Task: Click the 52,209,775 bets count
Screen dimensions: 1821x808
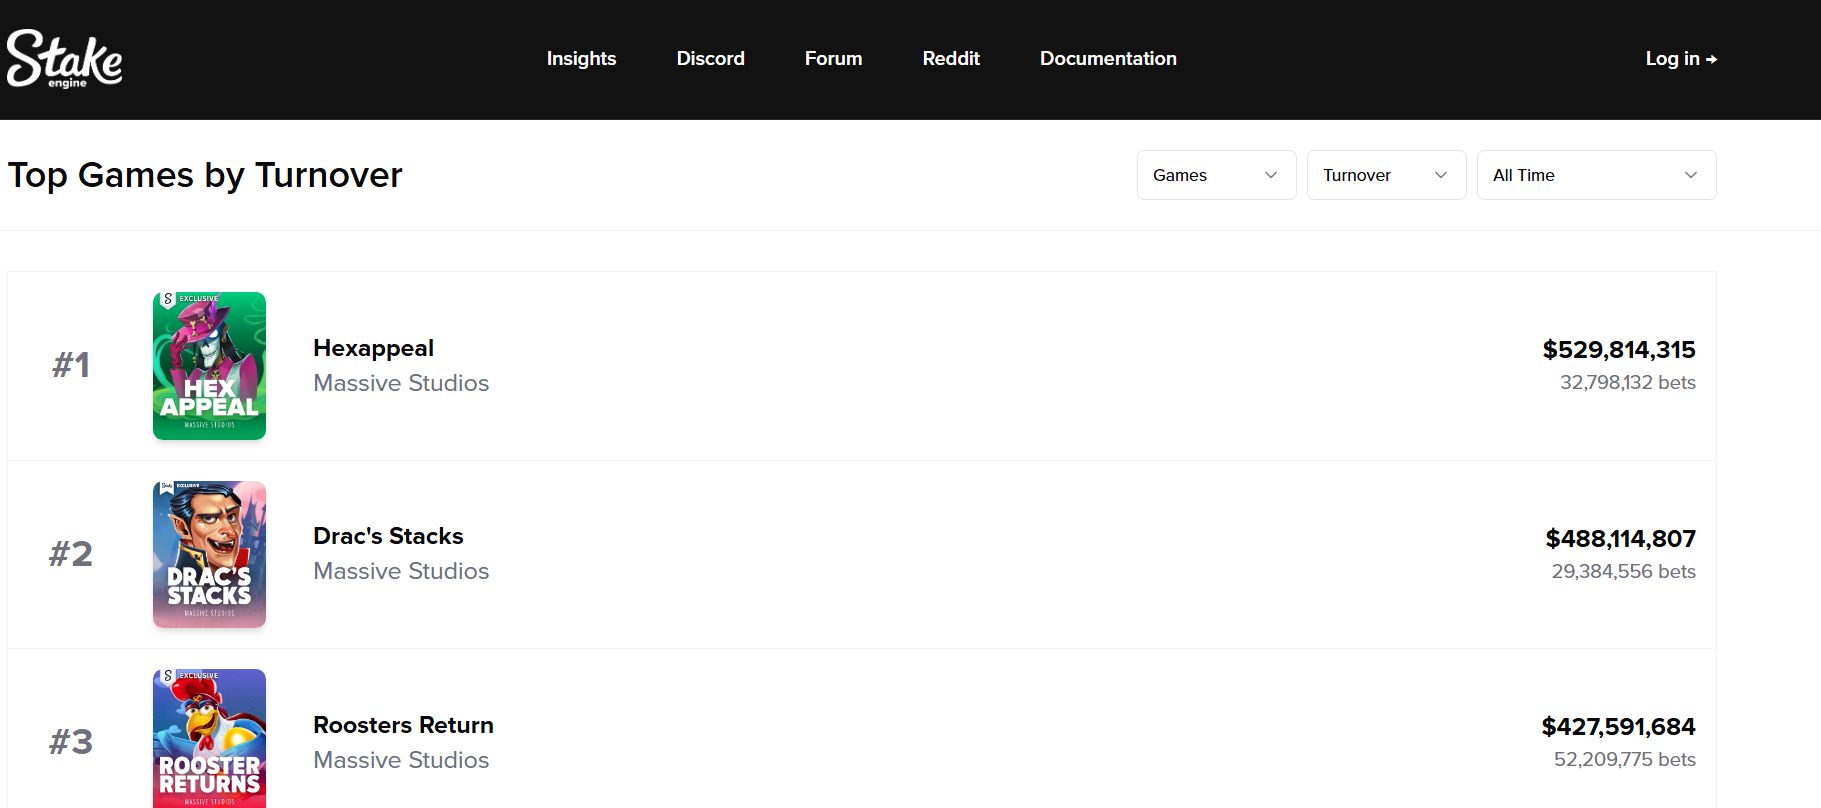Action: [x=1624, y=759]
